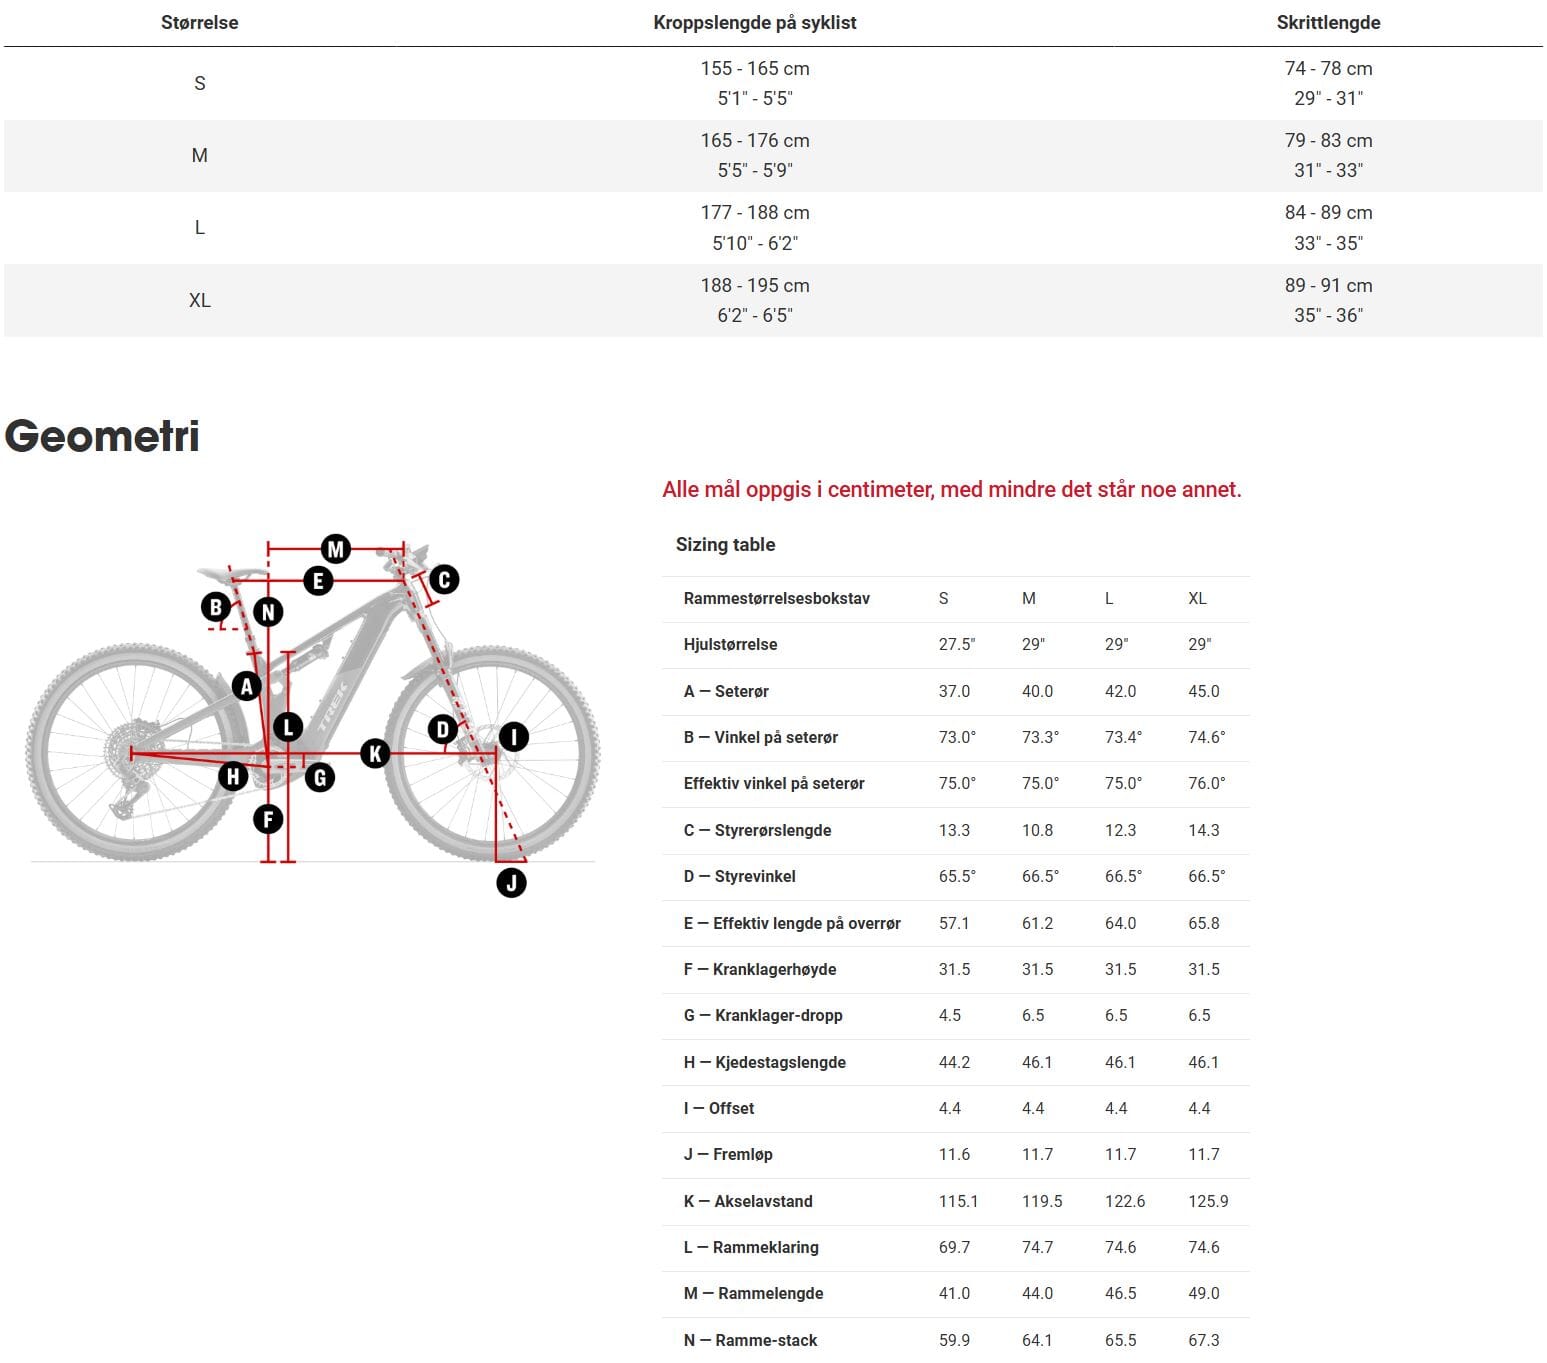Click the Sizing table heading
Image resolution: width=1547 pixels, height=1363 pixels.
(x=725, y=545)
